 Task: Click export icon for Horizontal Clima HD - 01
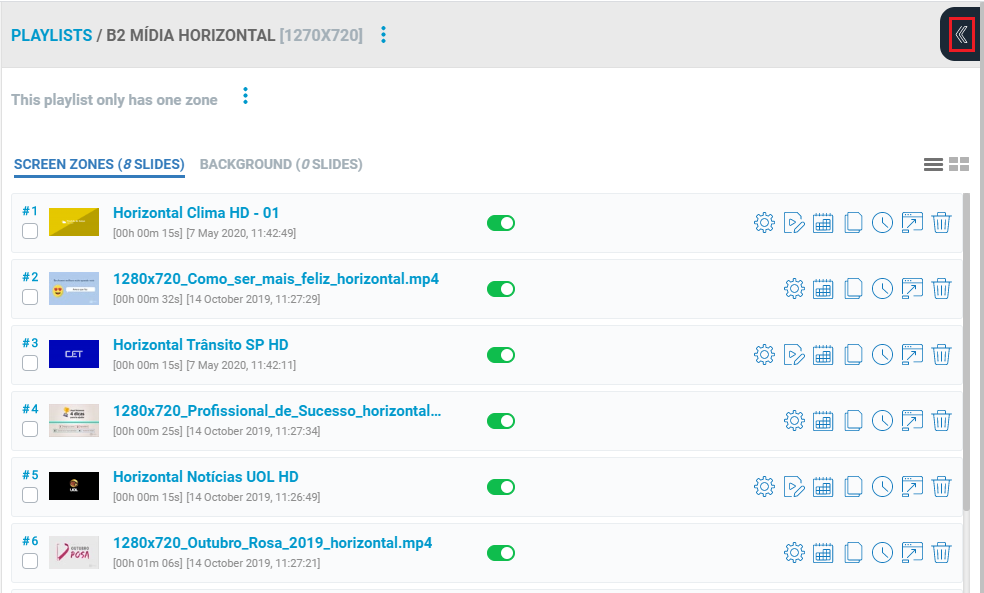tap(912, 223)
